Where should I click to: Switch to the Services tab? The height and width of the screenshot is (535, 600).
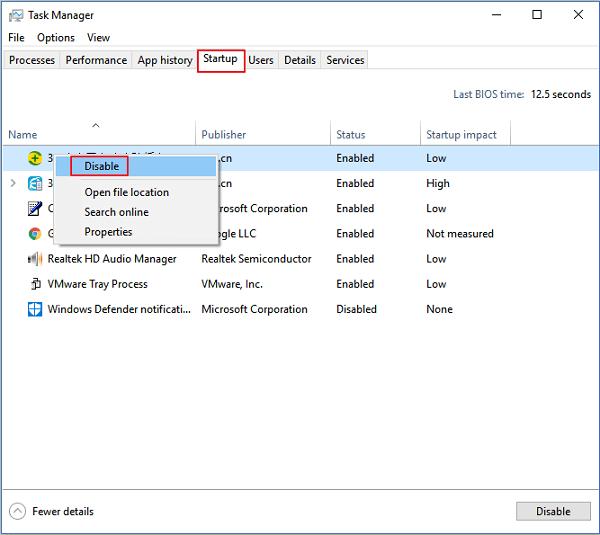coord(345,60)
